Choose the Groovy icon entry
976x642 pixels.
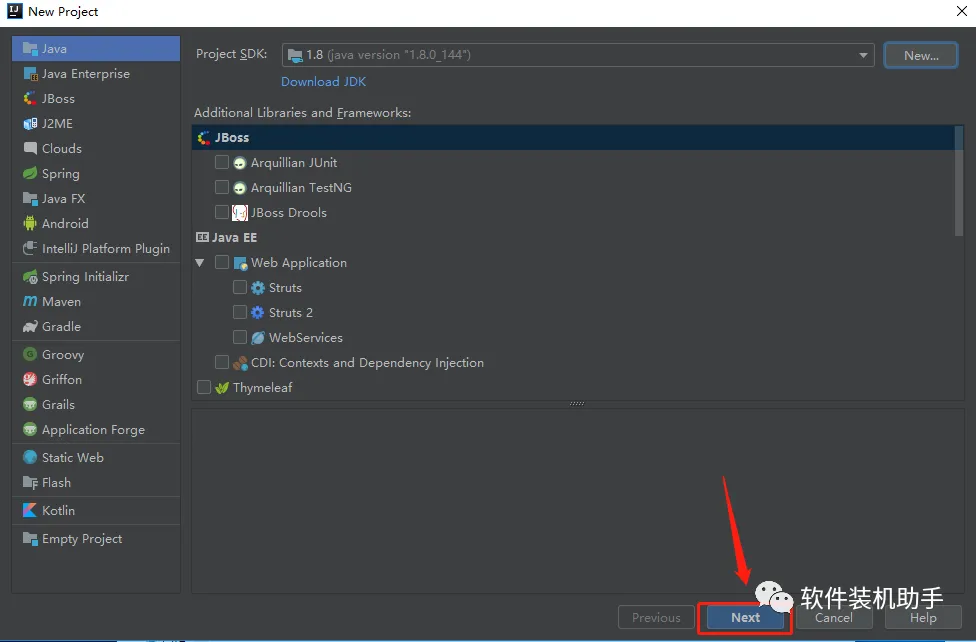(x=30, y=354)
